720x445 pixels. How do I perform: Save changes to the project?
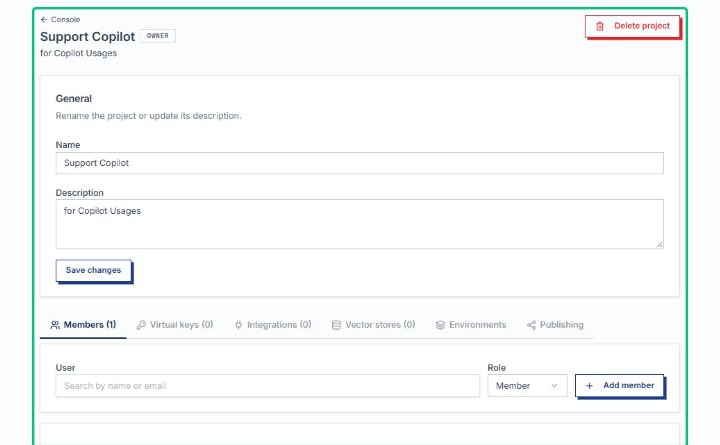click(x=94, y=270)
